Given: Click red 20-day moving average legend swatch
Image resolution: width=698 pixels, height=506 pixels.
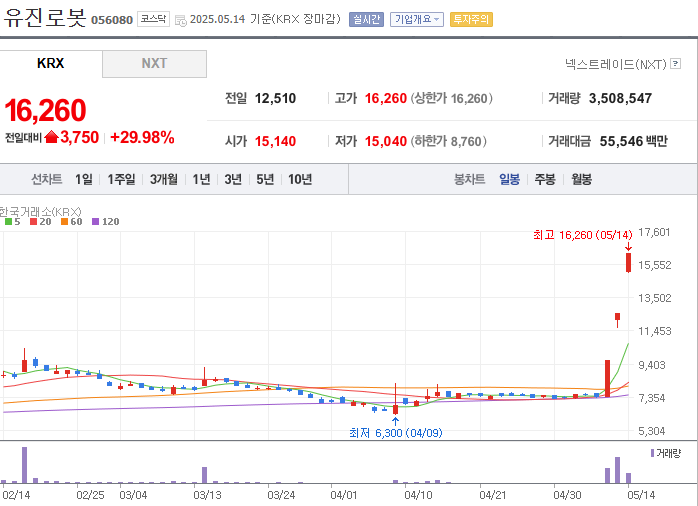Looking at the screenshot, I should (33, 222).
